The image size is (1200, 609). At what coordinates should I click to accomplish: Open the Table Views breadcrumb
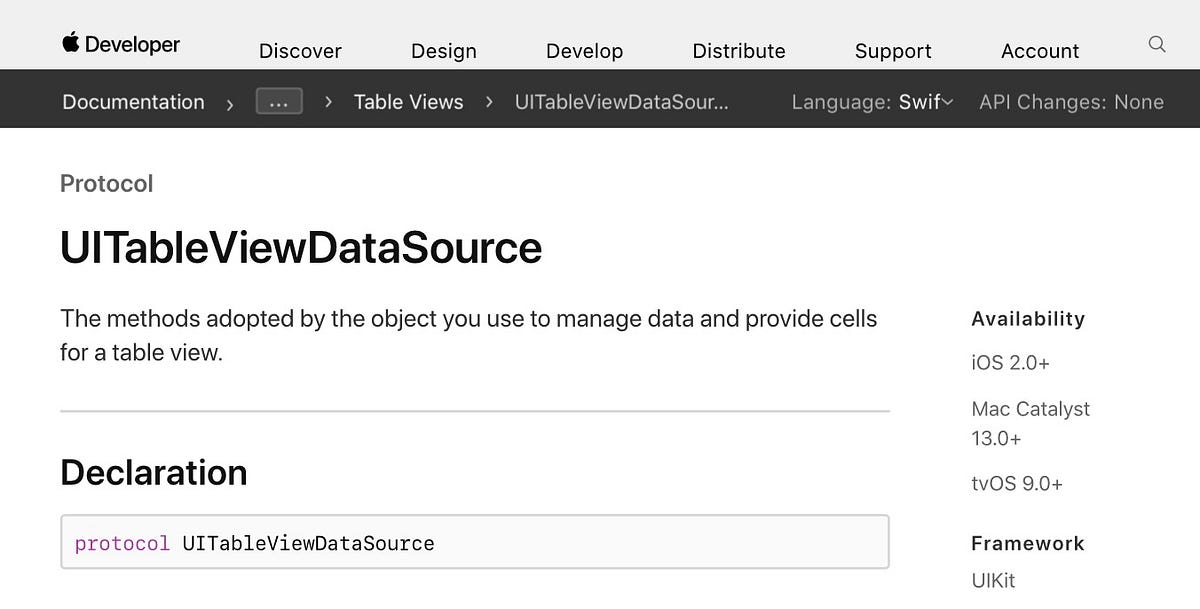(408, 102)
